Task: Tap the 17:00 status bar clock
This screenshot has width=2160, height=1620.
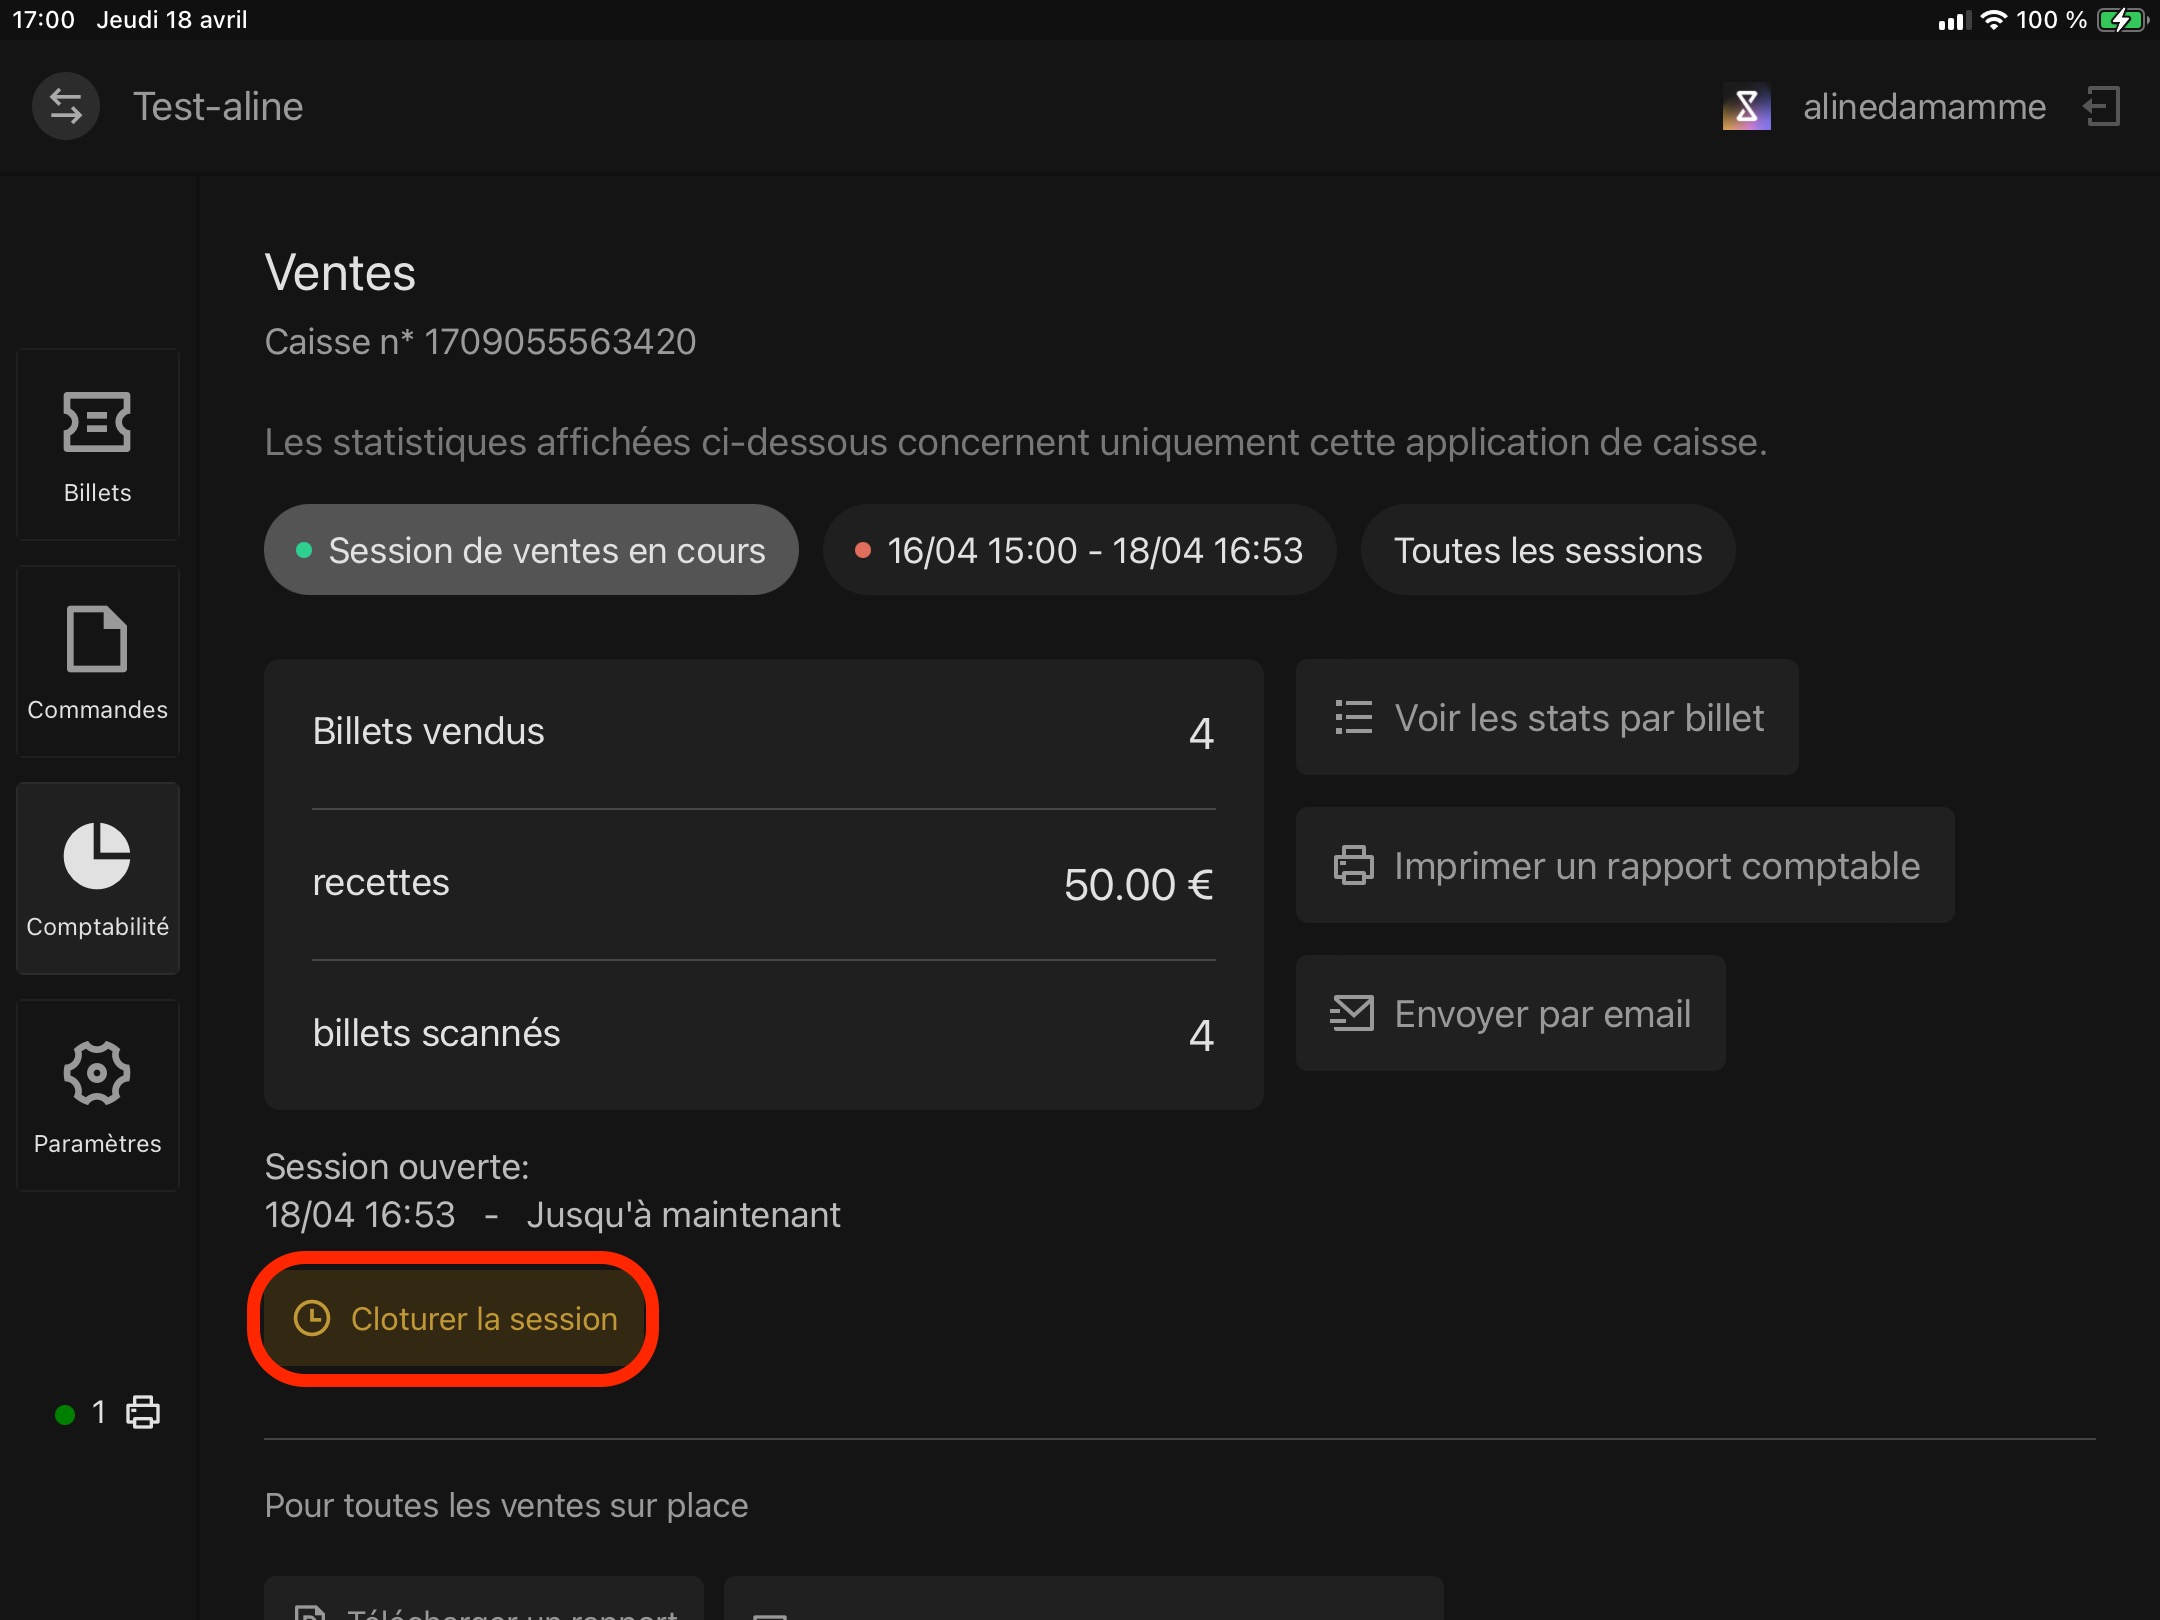Action: 43,20
